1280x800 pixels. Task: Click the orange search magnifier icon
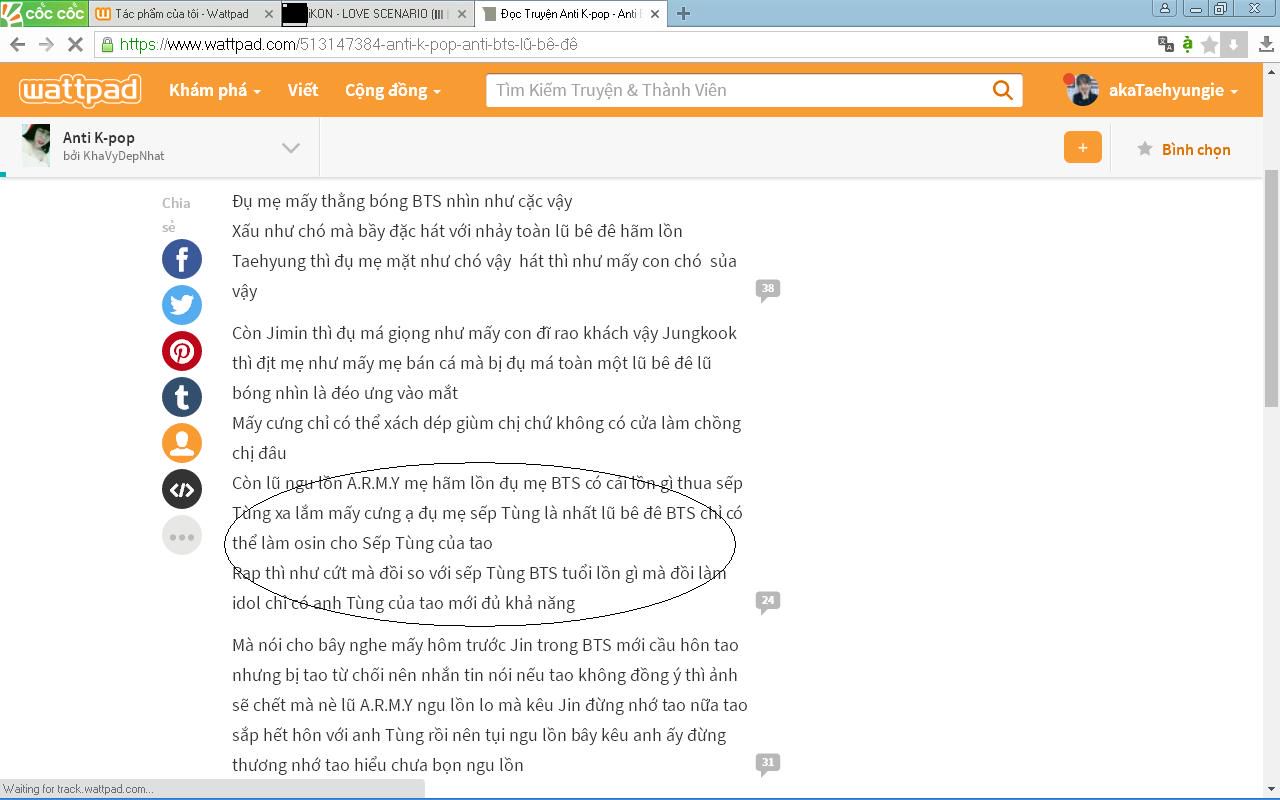tap(1003, 90)
